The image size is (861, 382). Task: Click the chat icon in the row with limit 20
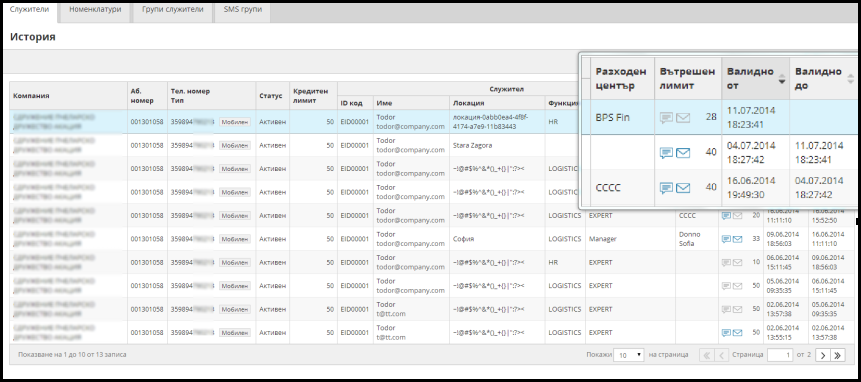pyautogui.click(x=726, y=216)
